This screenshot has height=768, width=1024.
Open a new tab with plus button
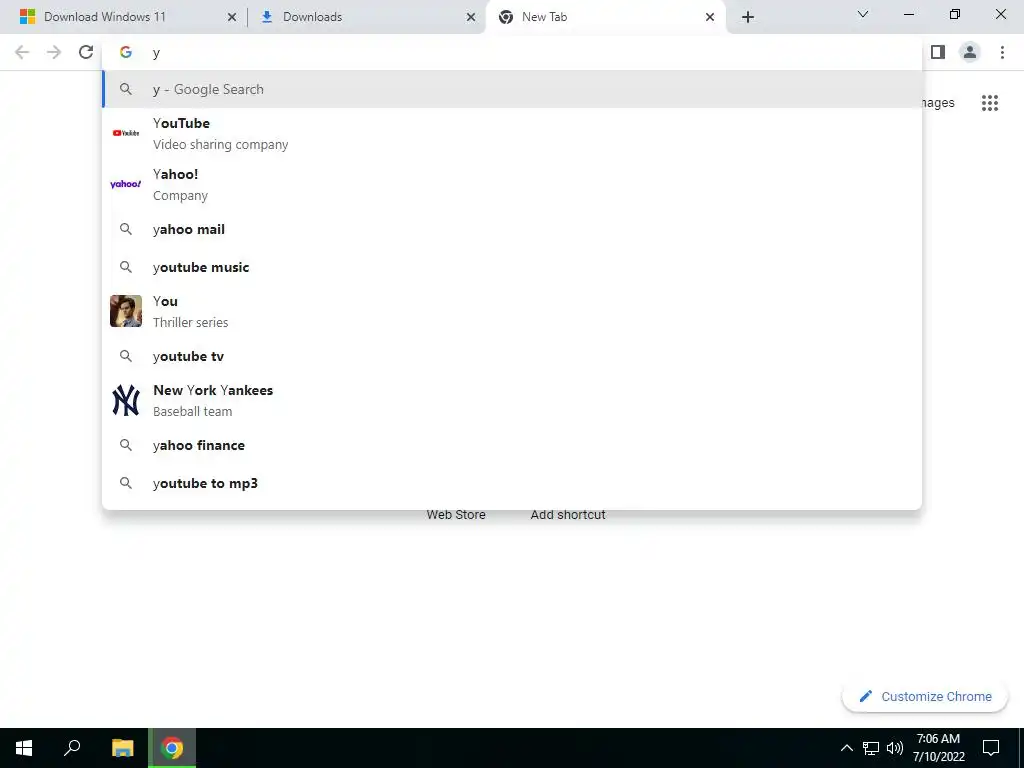point(748,17)
